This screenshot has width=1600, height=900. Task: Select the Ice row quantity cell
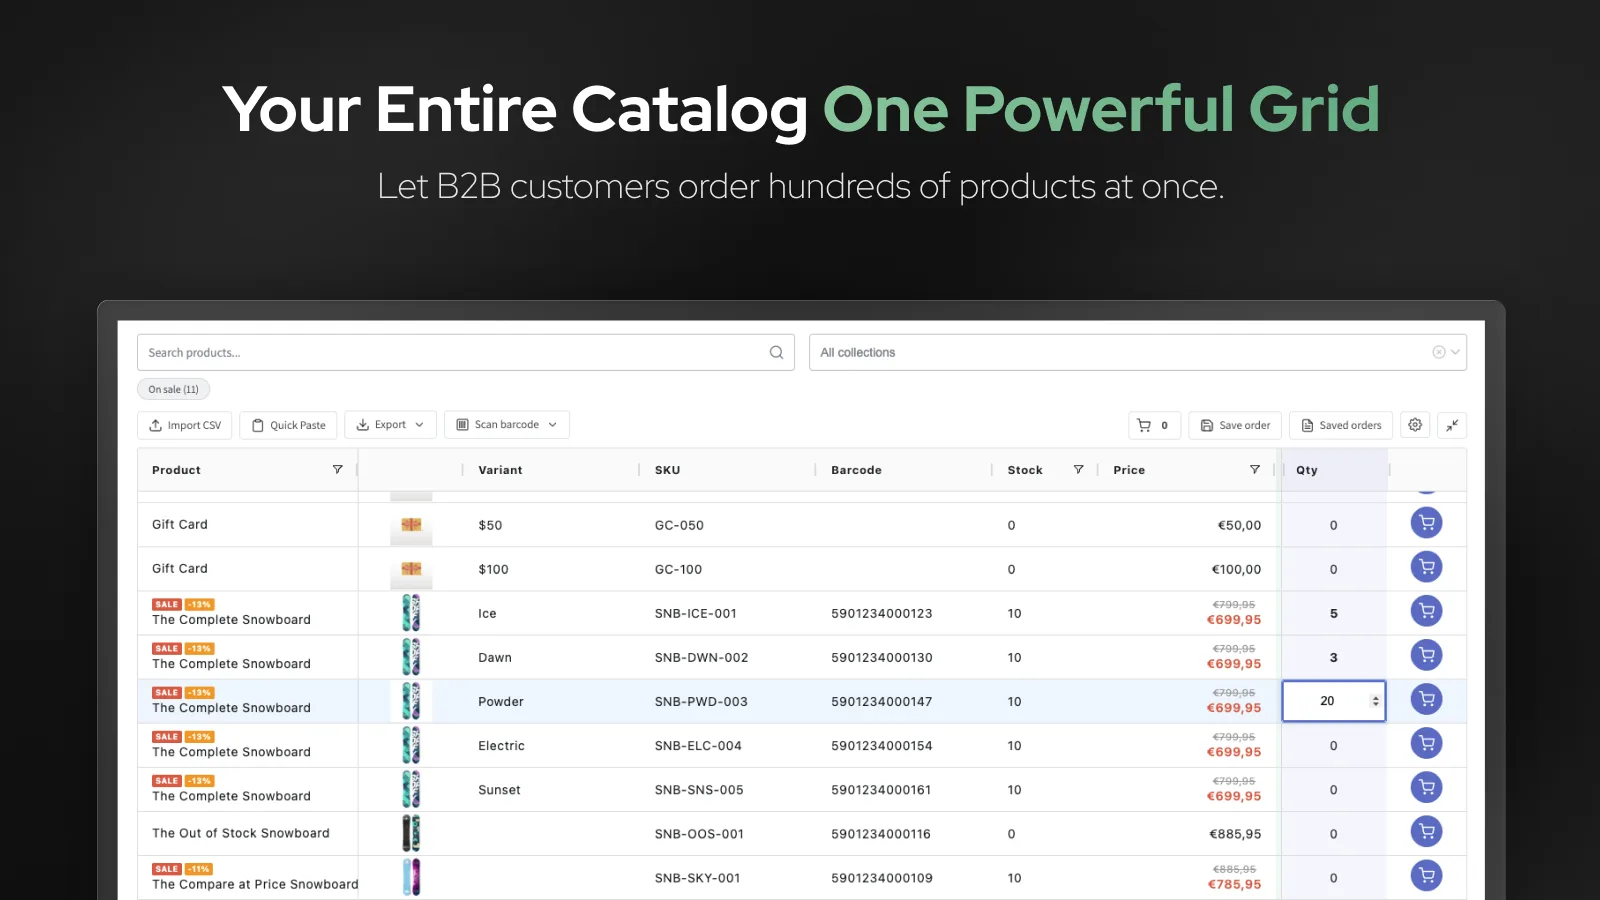tap(1333, 613)
